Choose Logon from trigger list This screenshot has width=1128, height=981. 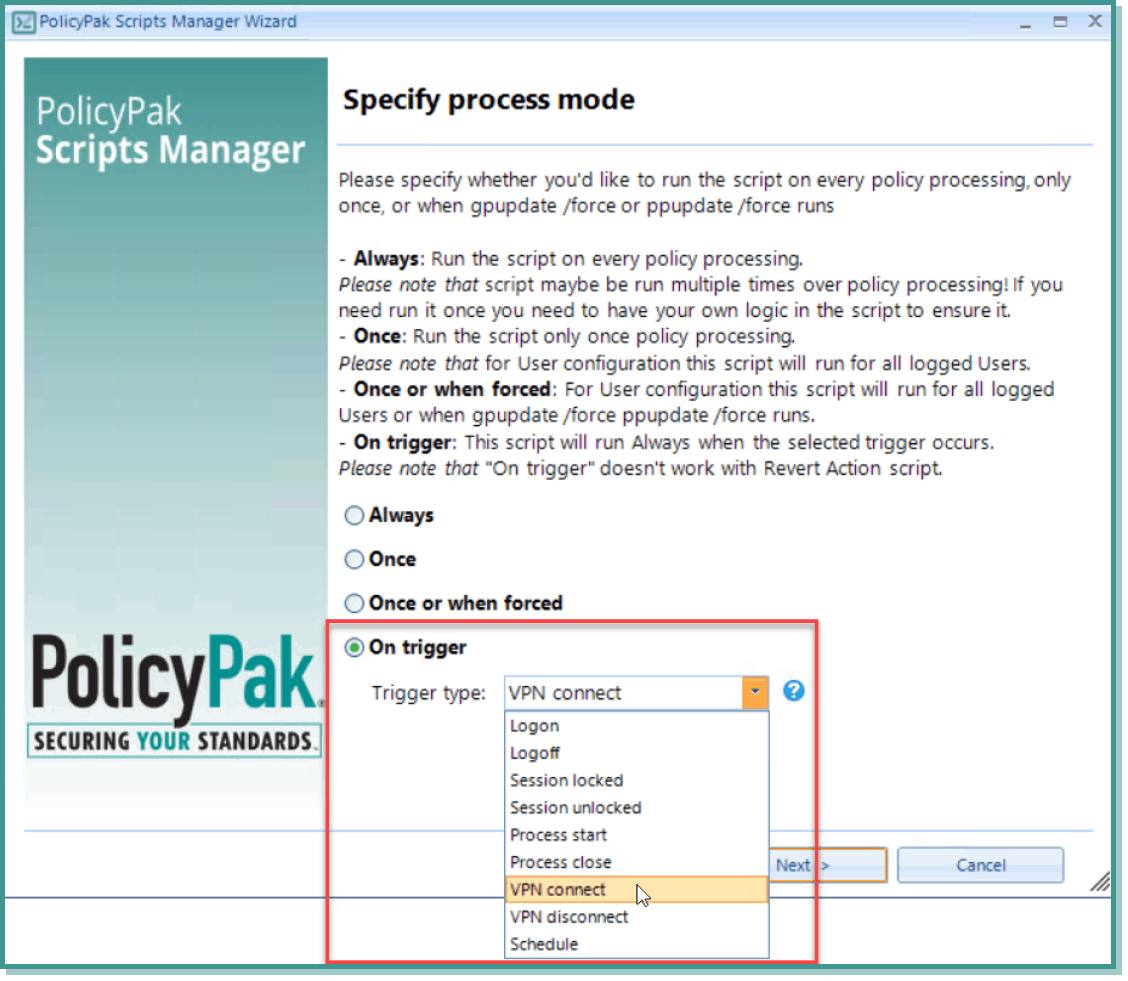pos(637,726)
